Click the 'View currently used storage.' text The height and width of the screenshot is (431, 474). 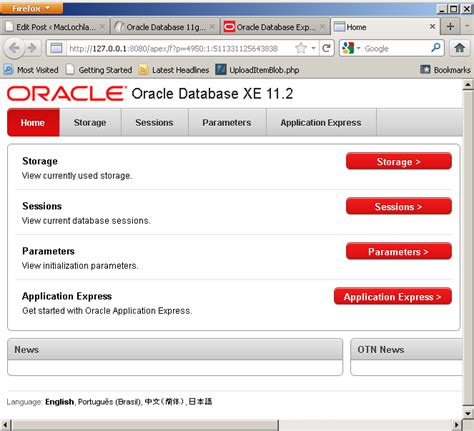[77, 176]
